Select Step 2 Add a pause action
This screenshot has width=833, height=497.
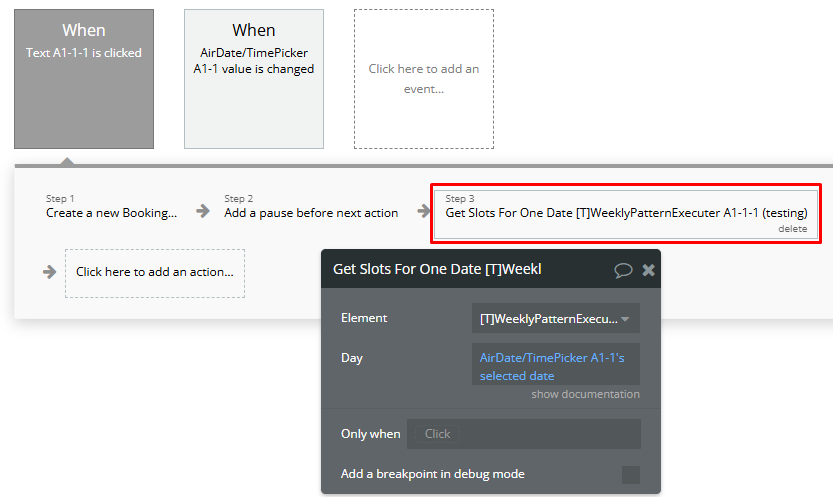click(x=311, y=212)
